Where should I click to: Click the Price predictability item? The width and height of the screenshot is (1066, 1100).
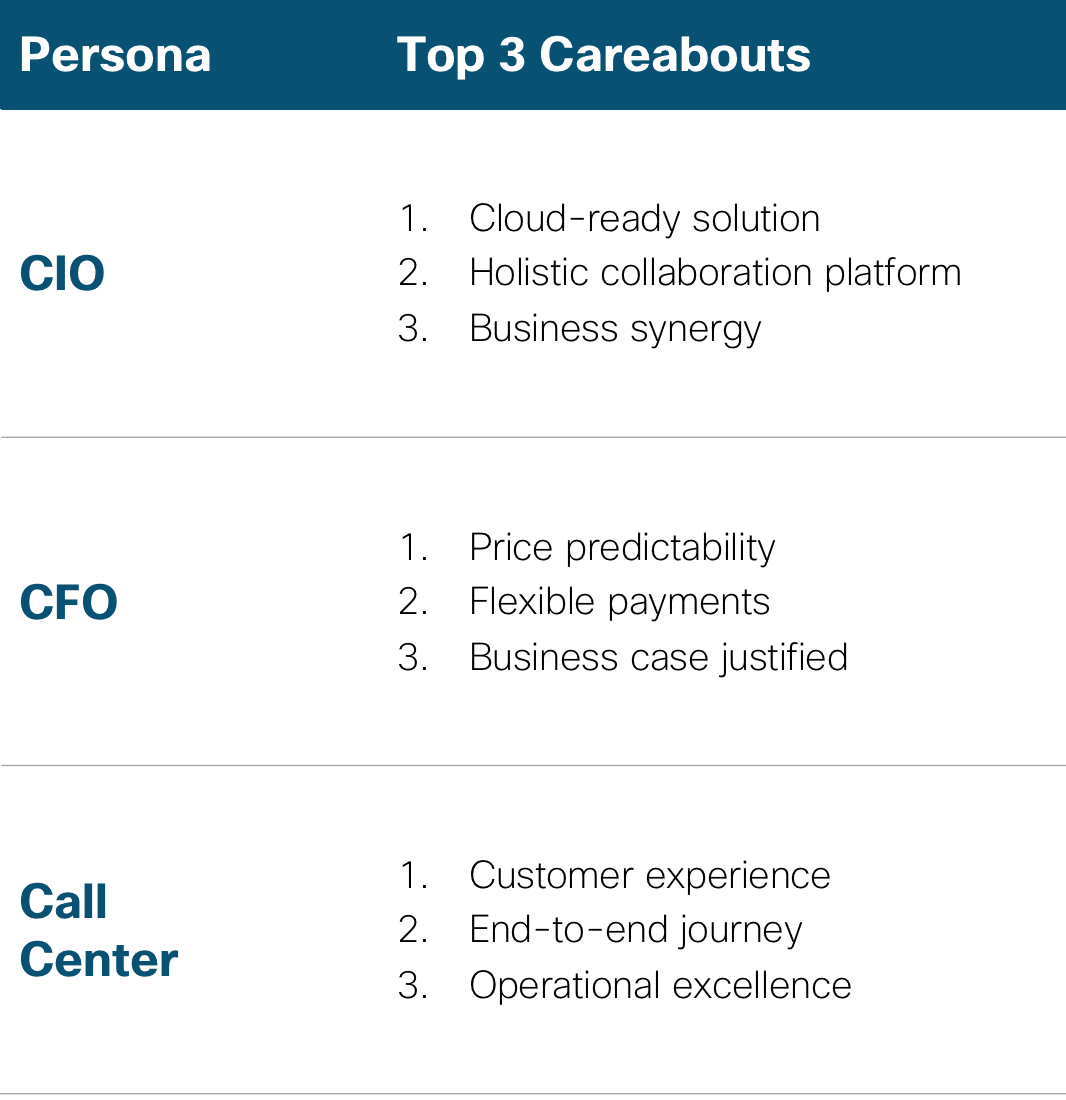(x=622, y=547)
